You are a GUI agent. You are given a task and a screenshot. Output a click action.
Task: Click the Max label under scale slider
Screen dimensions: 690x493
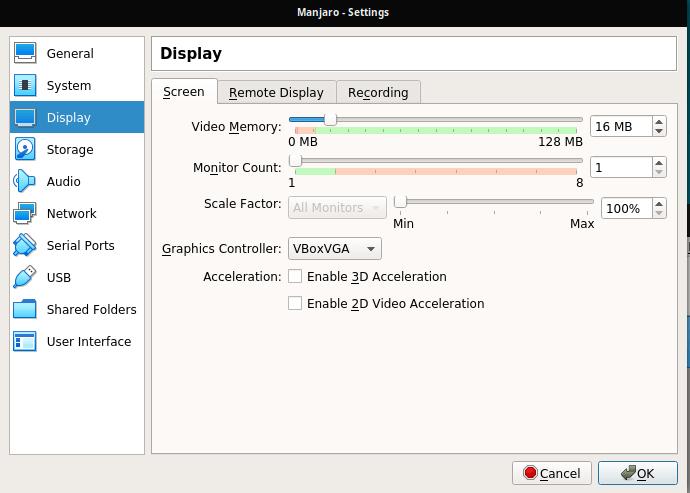point(582,224)
